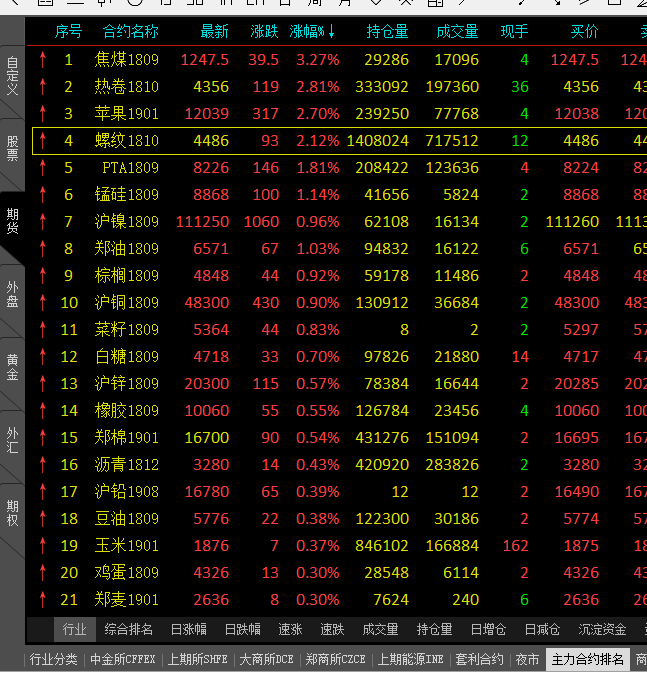This screenshot has height=673, width=647.
Task: Select the 鸡蛋1809 contract row
Action: (339, 573)
